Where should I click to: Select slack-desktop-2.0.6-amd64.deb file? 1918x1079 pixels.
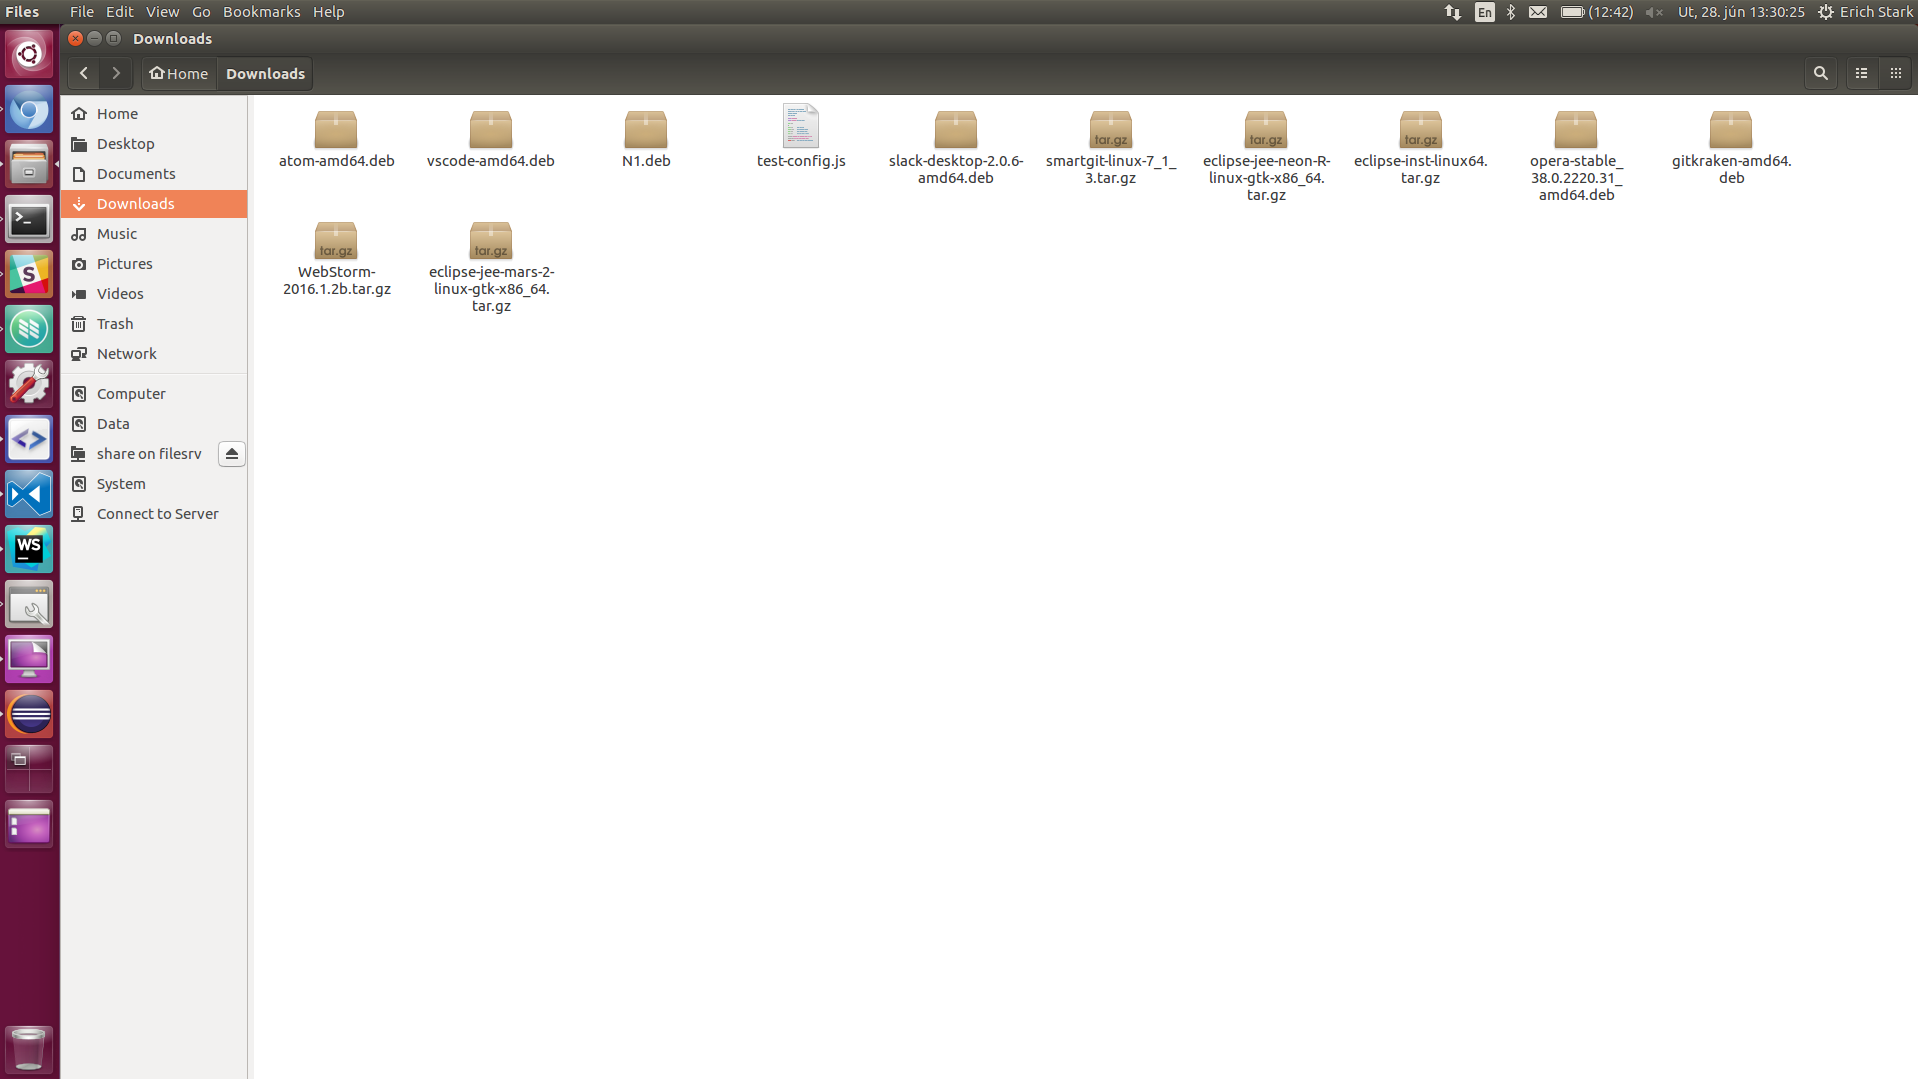point(955,147)
